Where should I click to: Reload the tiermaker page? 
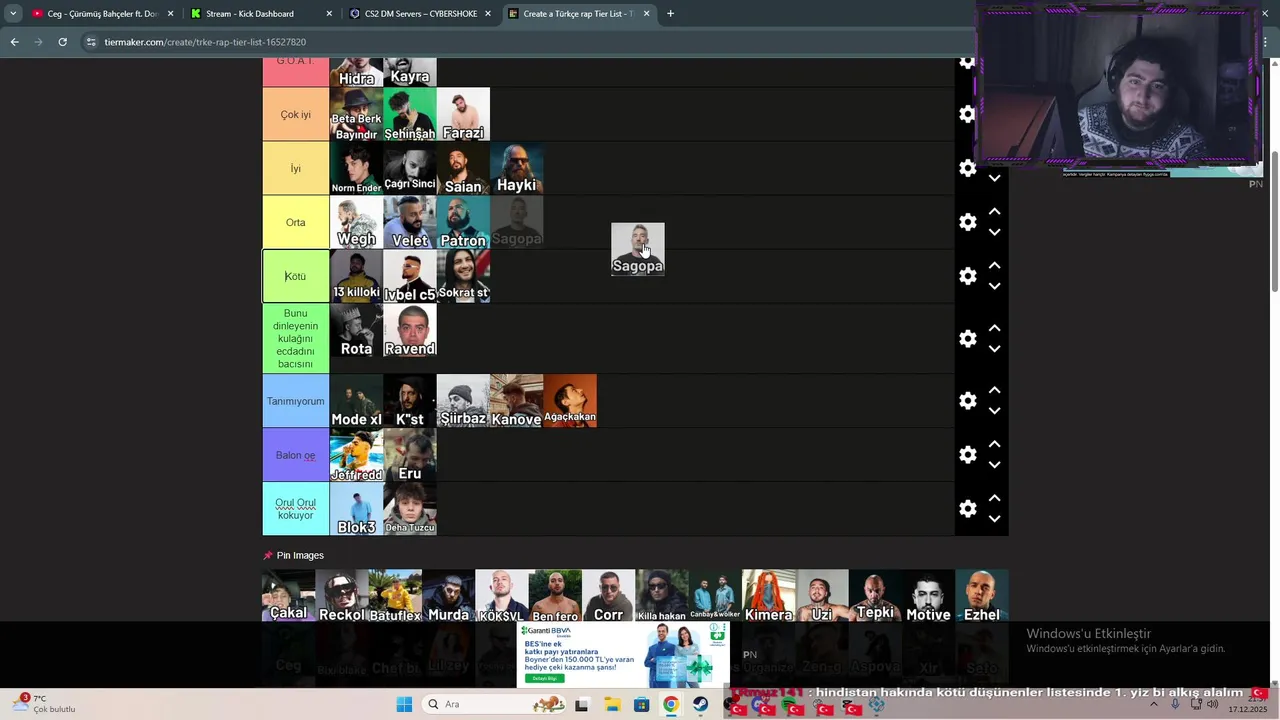[62, 42]
